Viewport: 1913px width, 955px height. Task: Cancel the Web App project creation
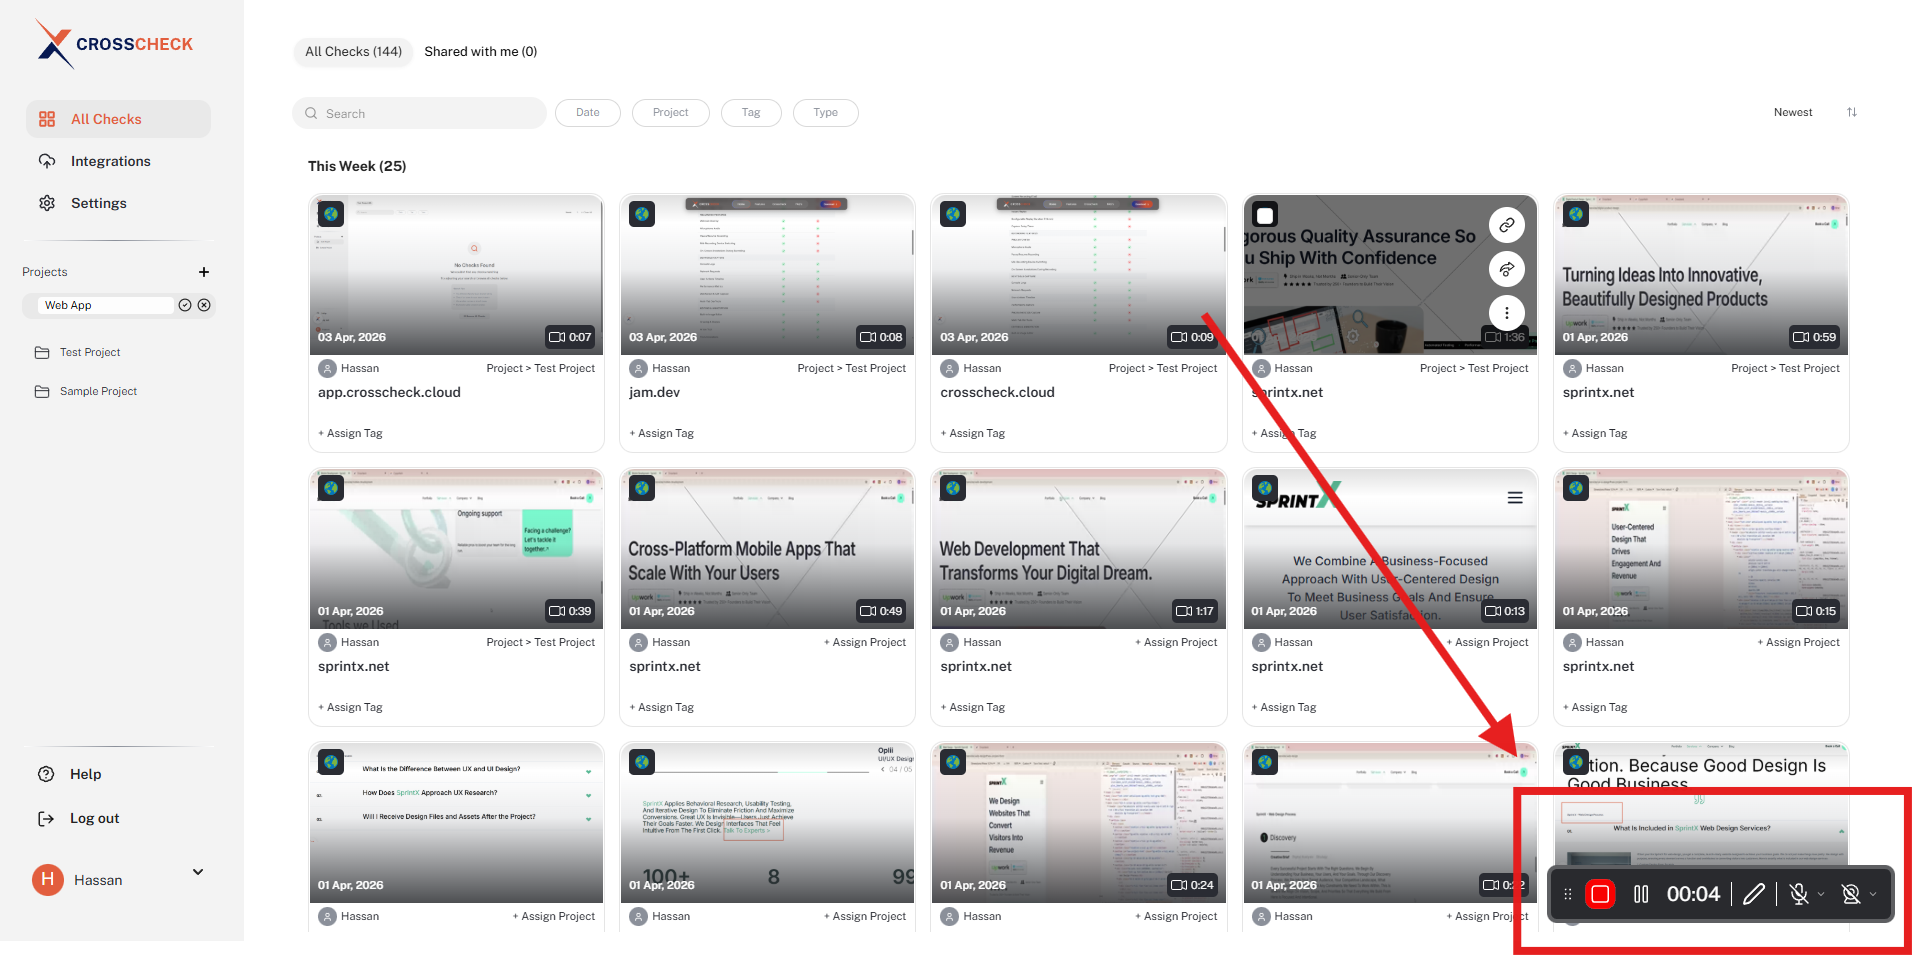click(x=204, y=305)
